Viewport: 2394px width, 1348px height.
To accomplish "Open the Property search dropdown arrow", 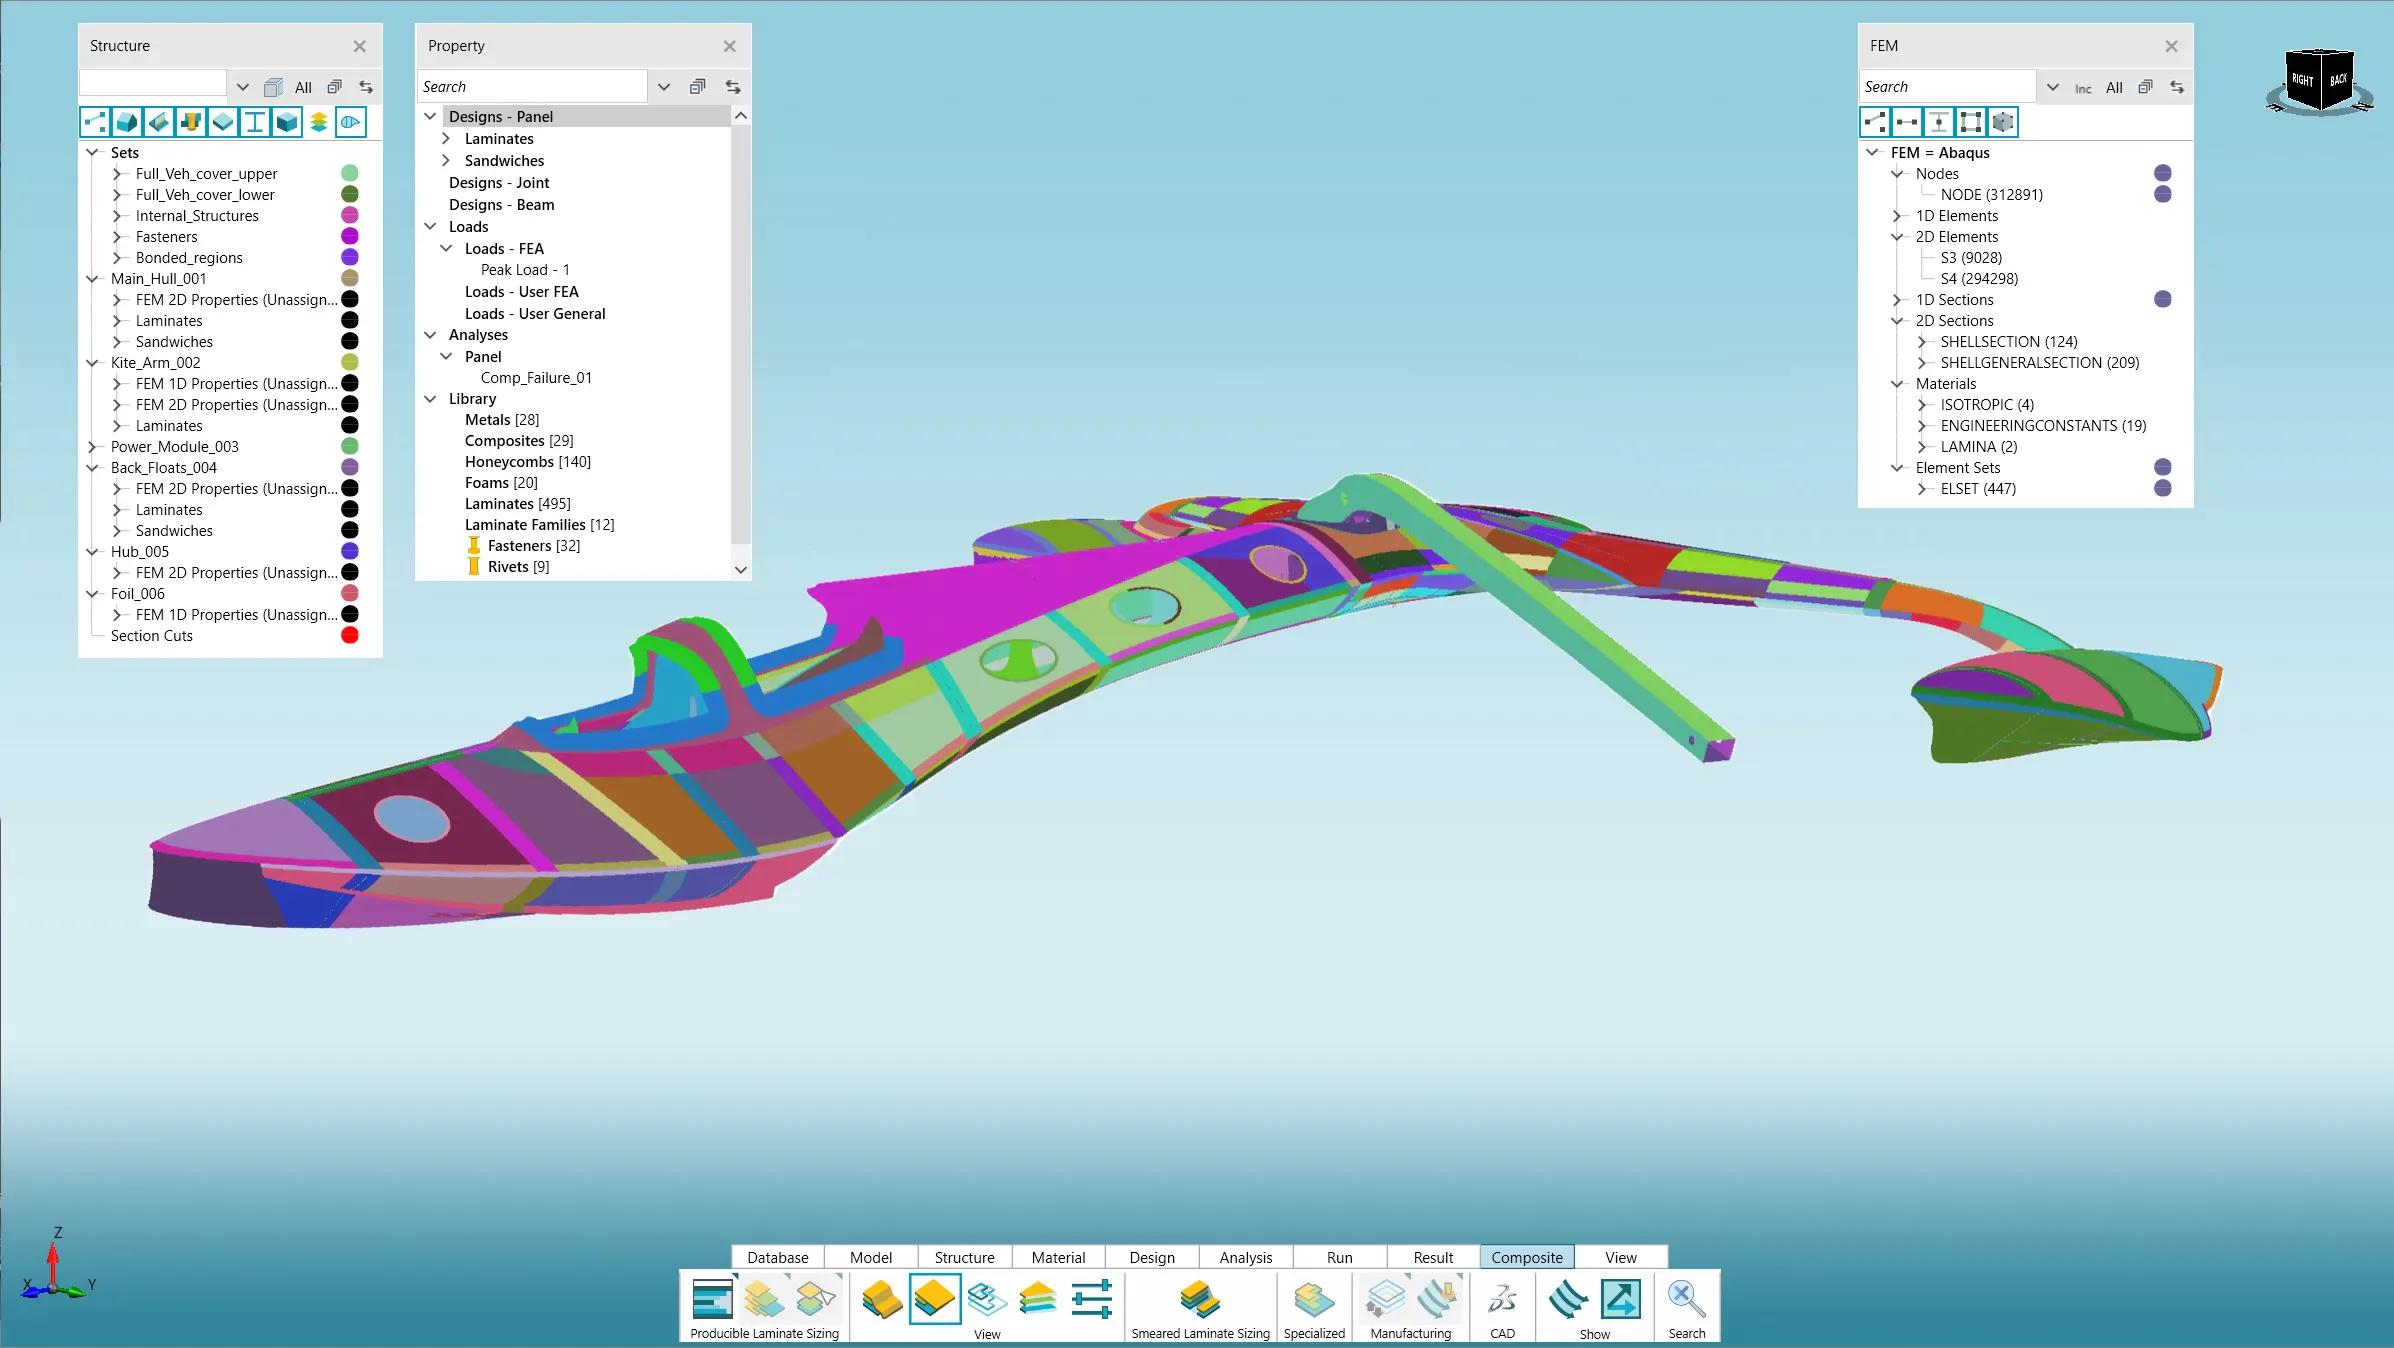I will tap(664, 87).
